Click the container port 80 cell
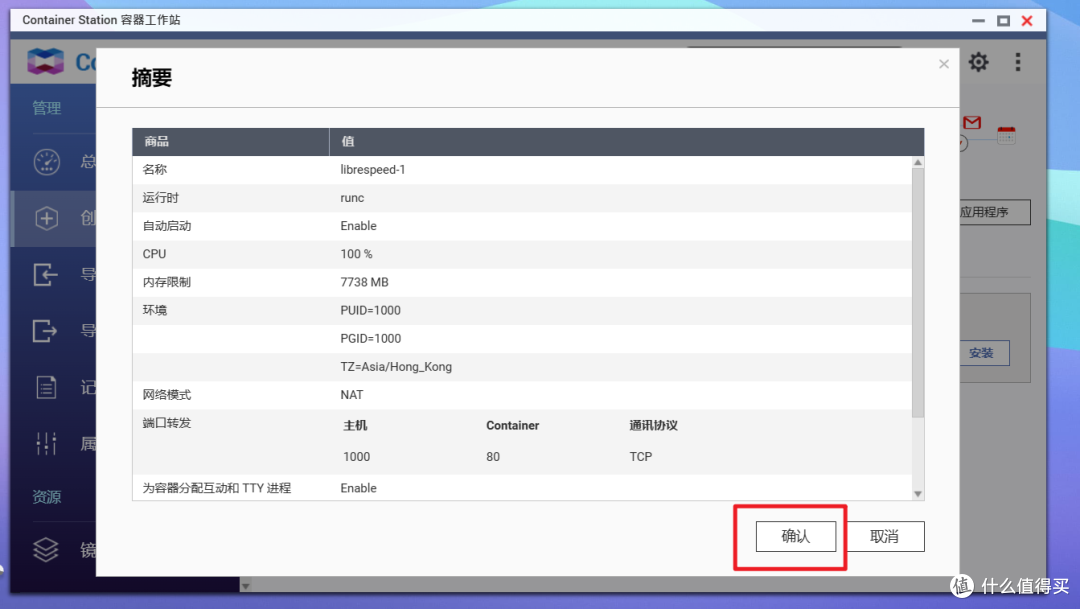 coord(493,457)
